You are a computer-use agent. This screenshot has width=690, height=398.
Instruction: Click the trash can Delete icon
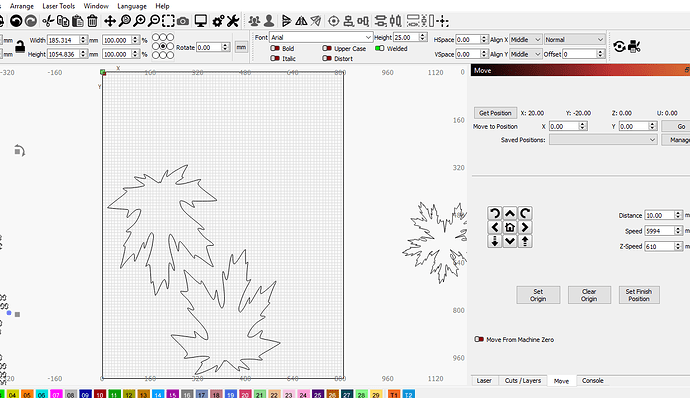tap(92, 21)
